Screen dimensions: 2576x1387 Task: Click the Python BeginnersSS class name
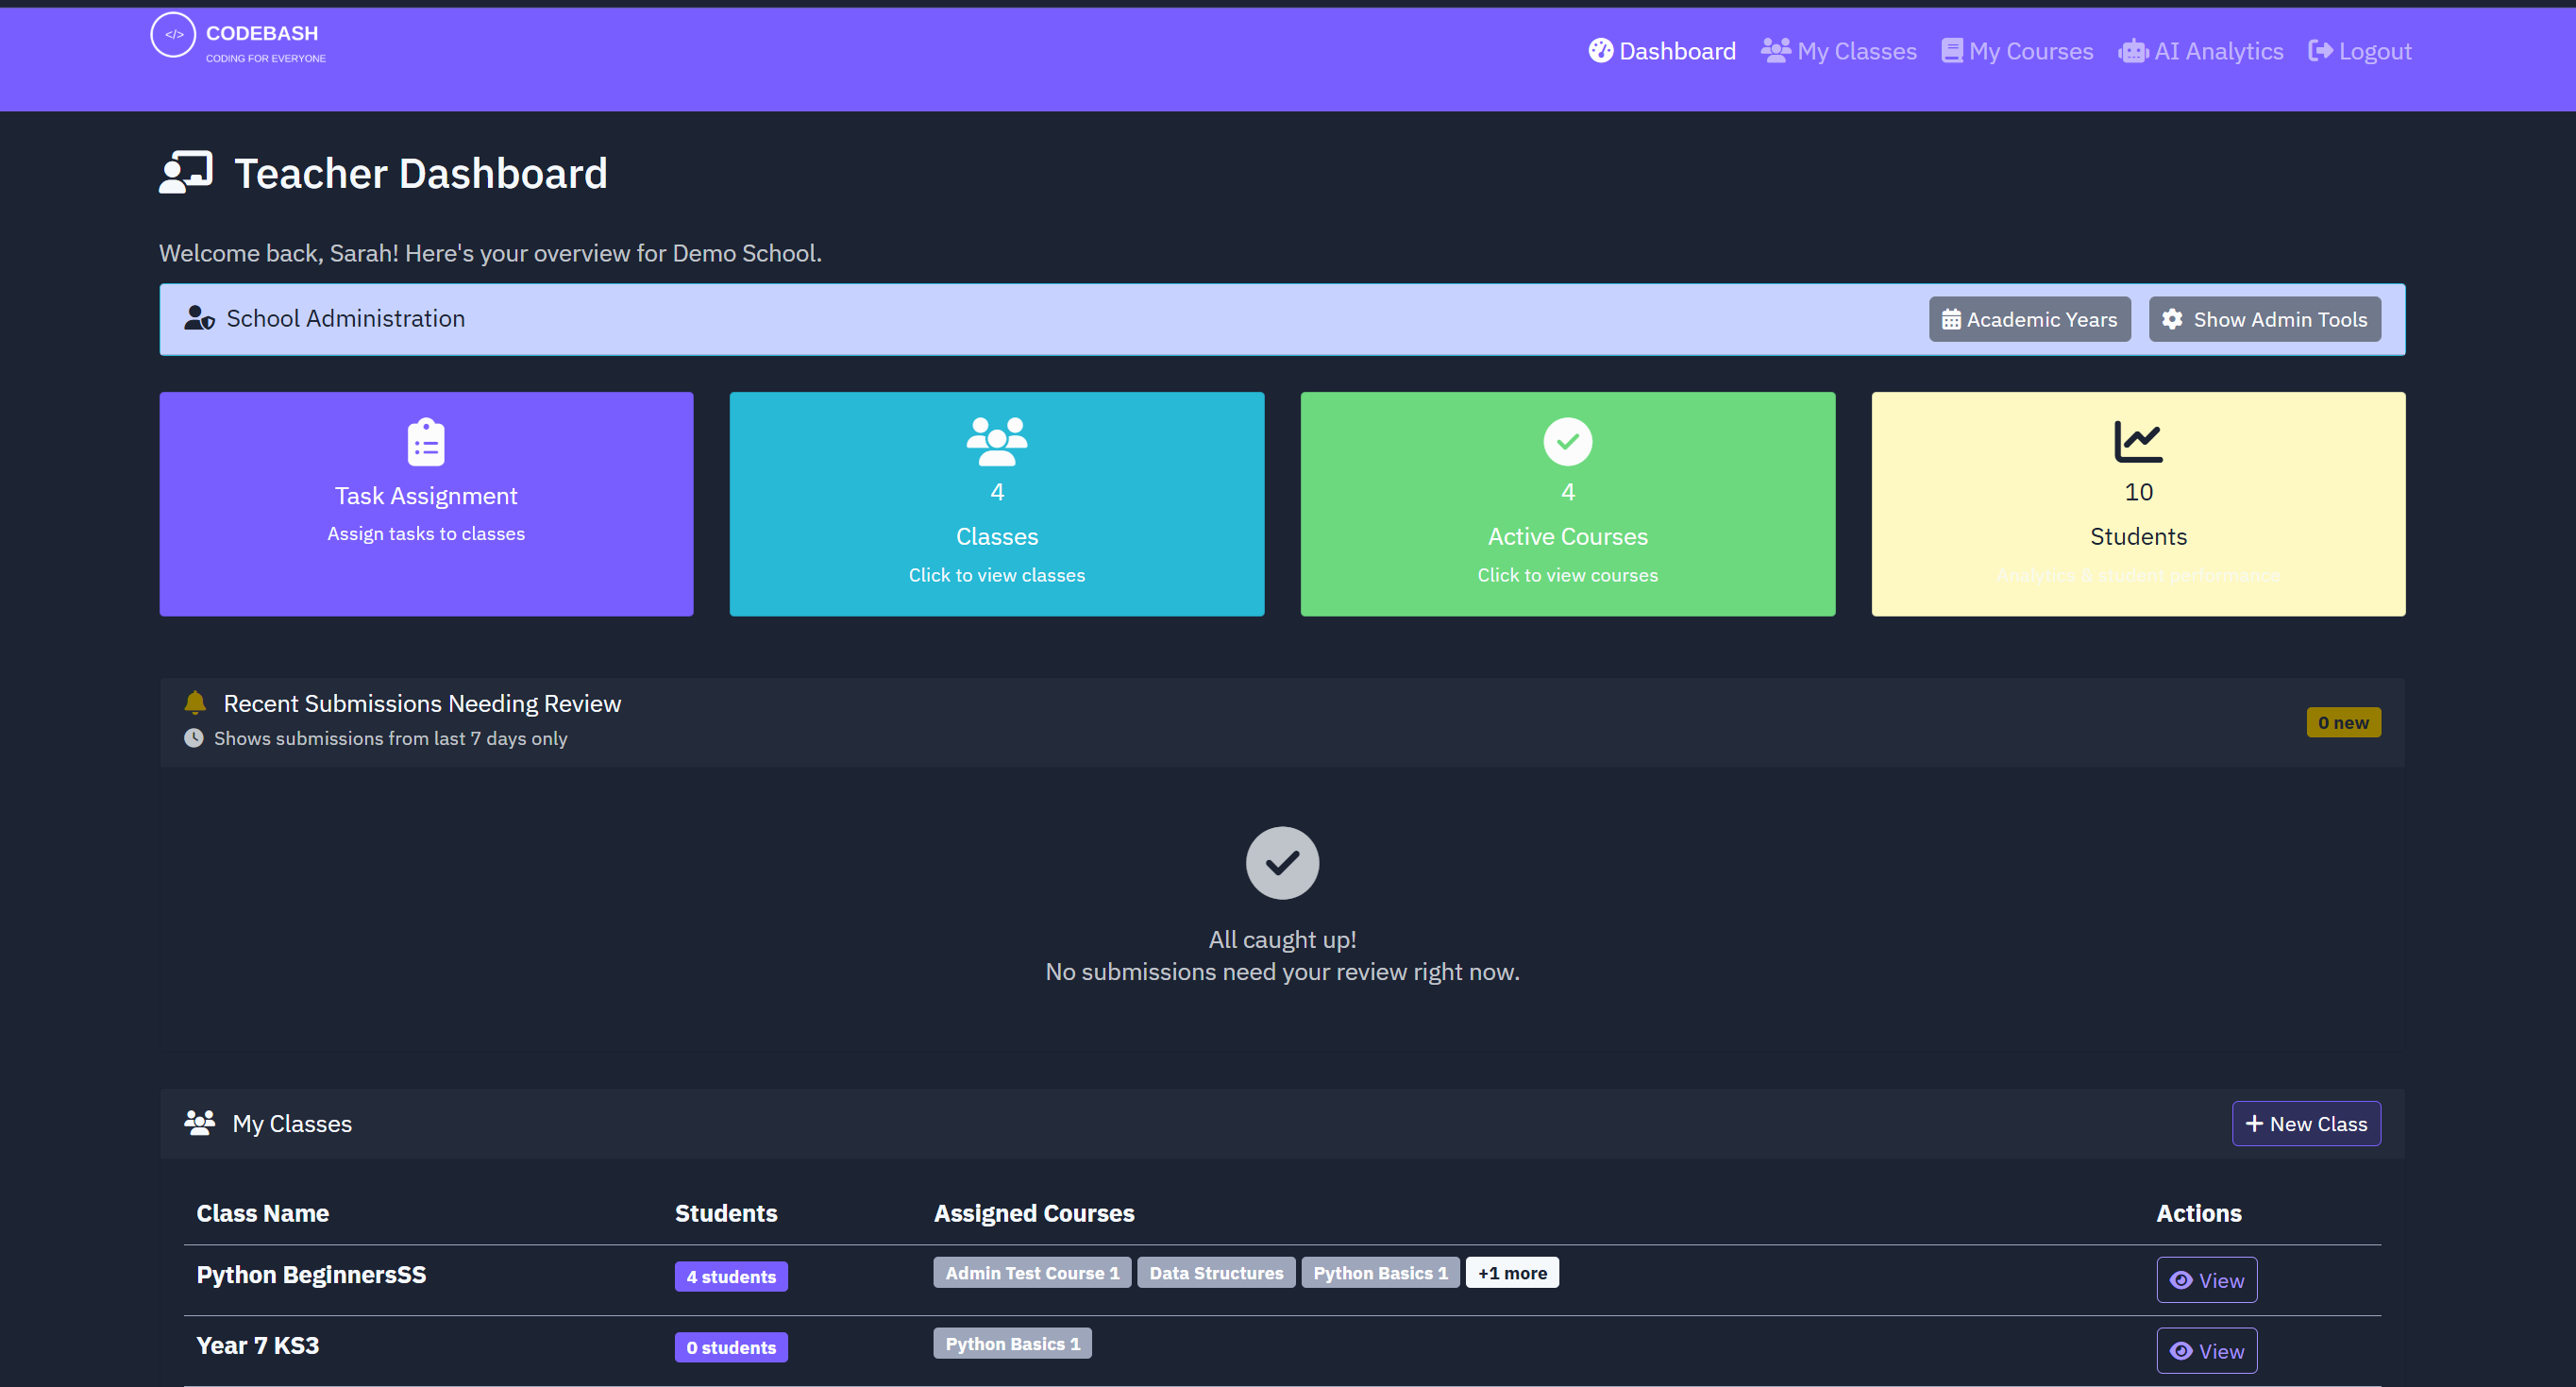[311, 1275]
